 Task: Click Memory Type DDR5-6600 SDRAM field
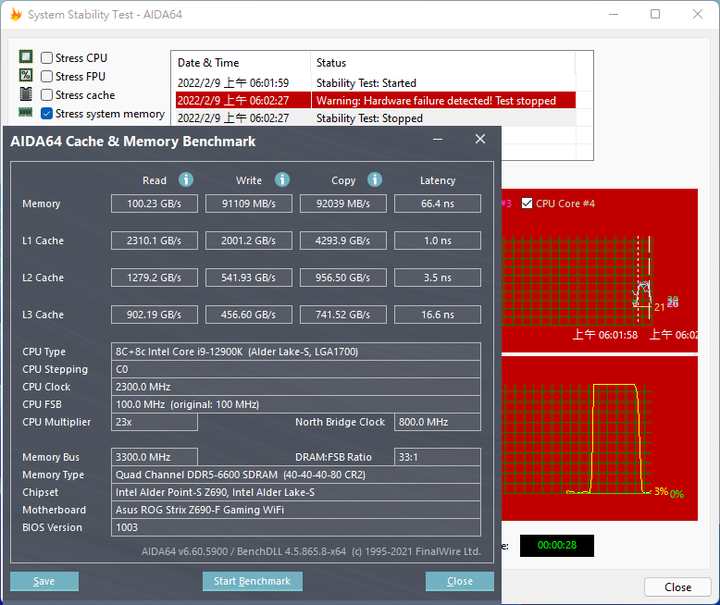click(x=296, y=475)
